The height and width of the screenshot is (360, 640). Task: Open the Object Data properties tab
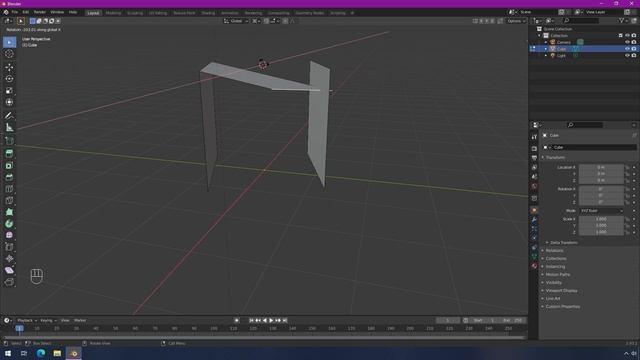coord(534,256)
